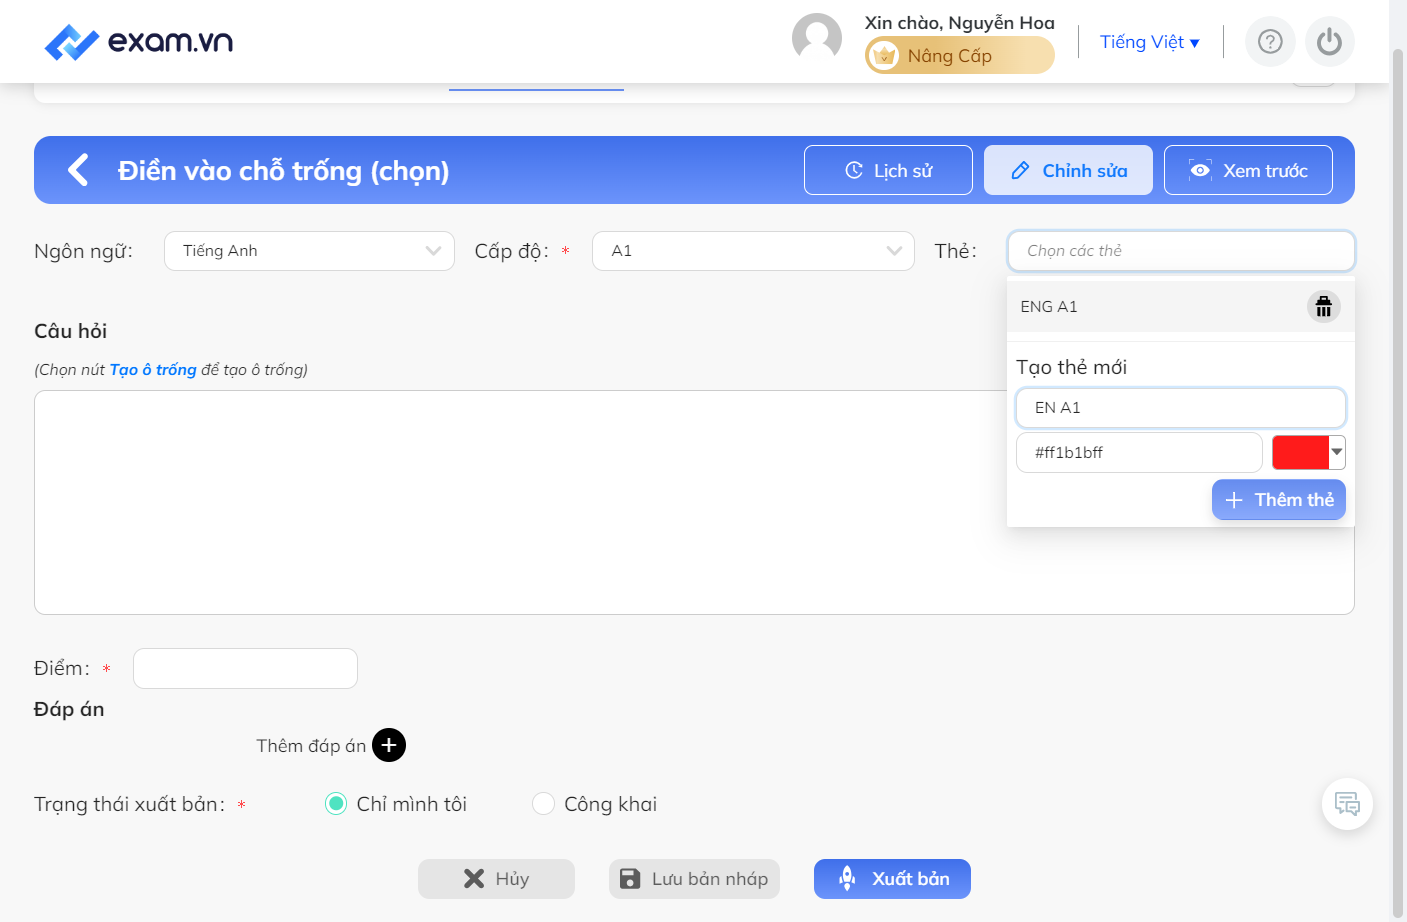Open the color picker dropdown arrow
Screen dimensions: 1407x922
(x=1337, y=452)
